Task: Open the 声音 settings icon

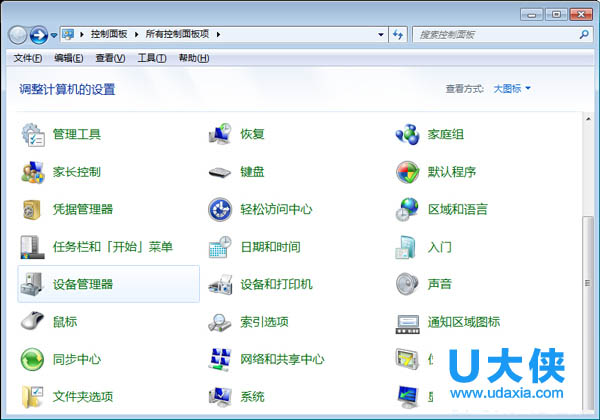Action: point(407,285)
